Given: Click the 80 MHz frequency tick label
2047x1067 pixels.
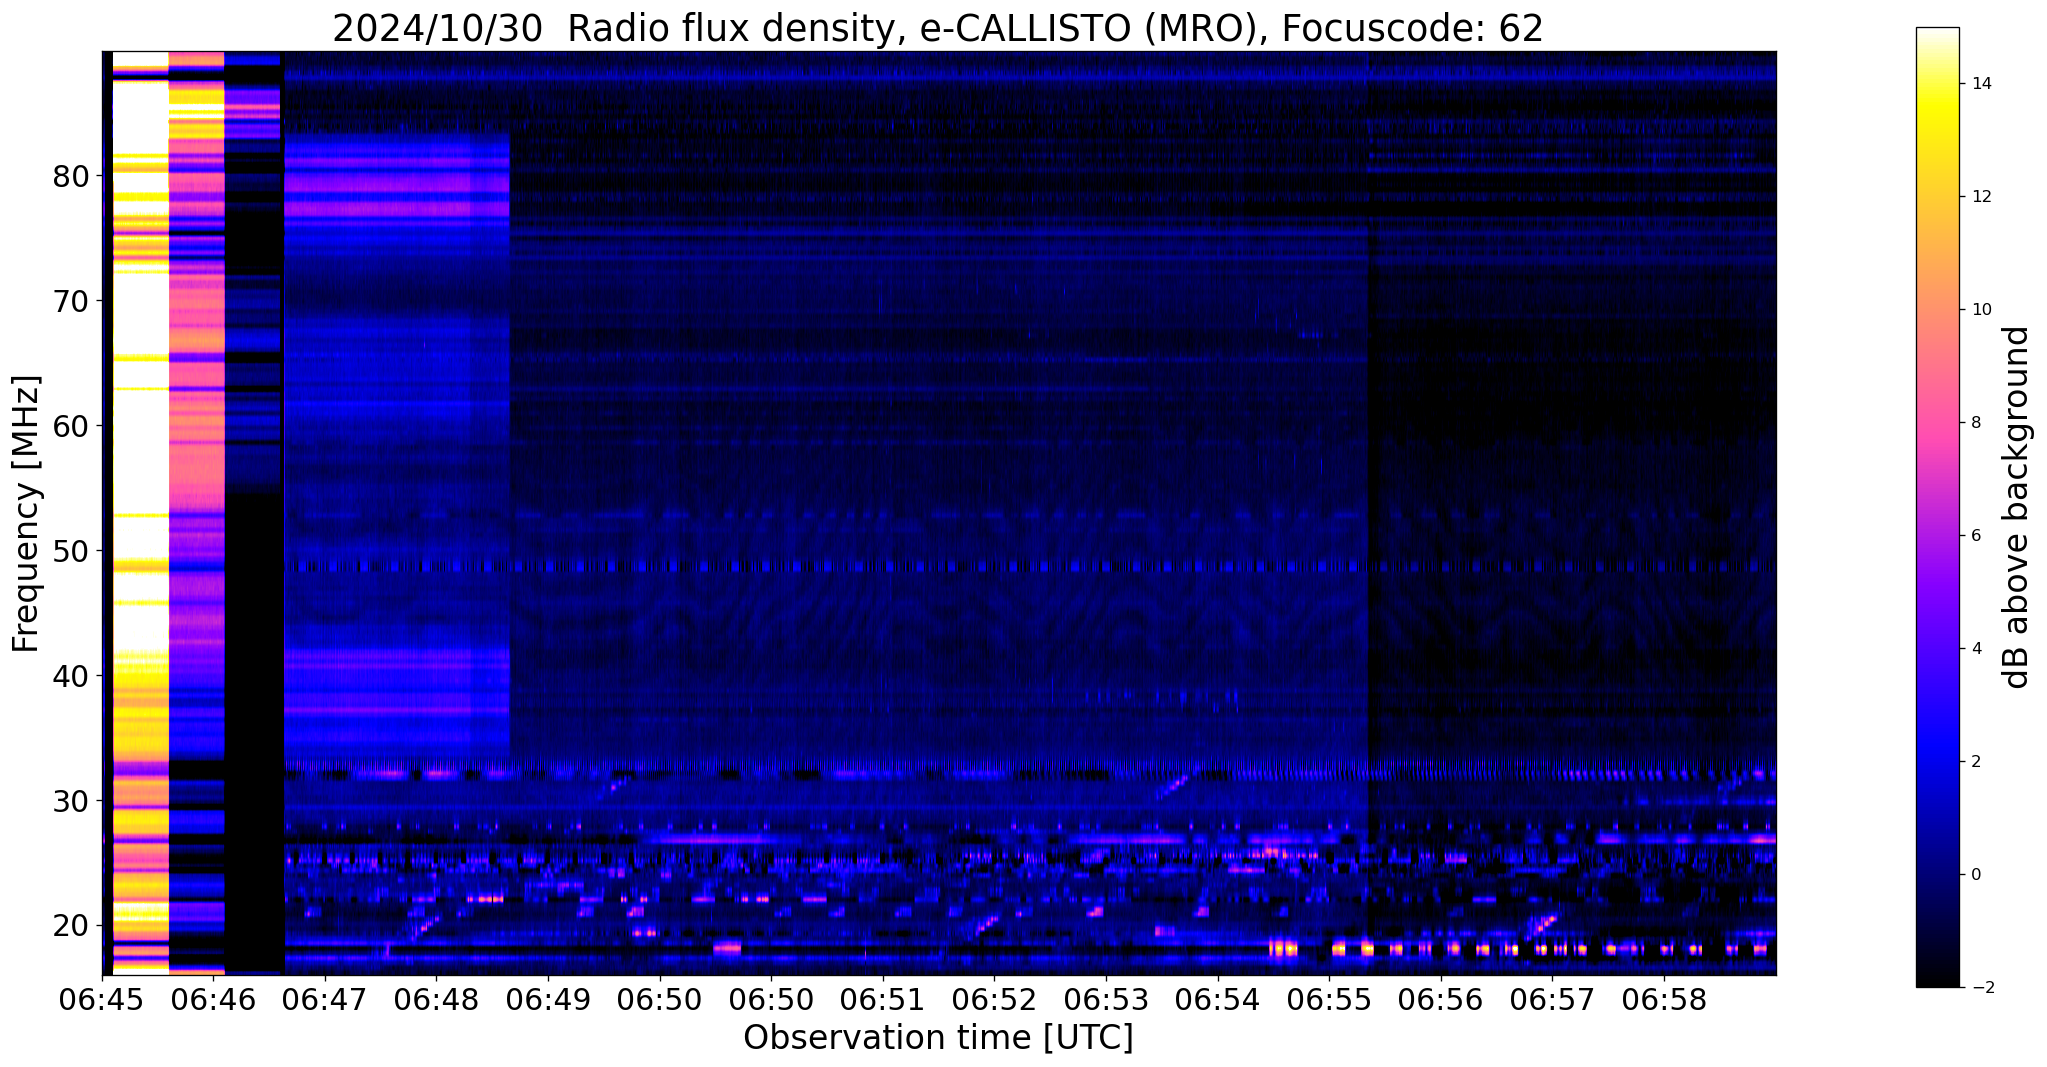Looking at the screenshot, I should (71, 176).
